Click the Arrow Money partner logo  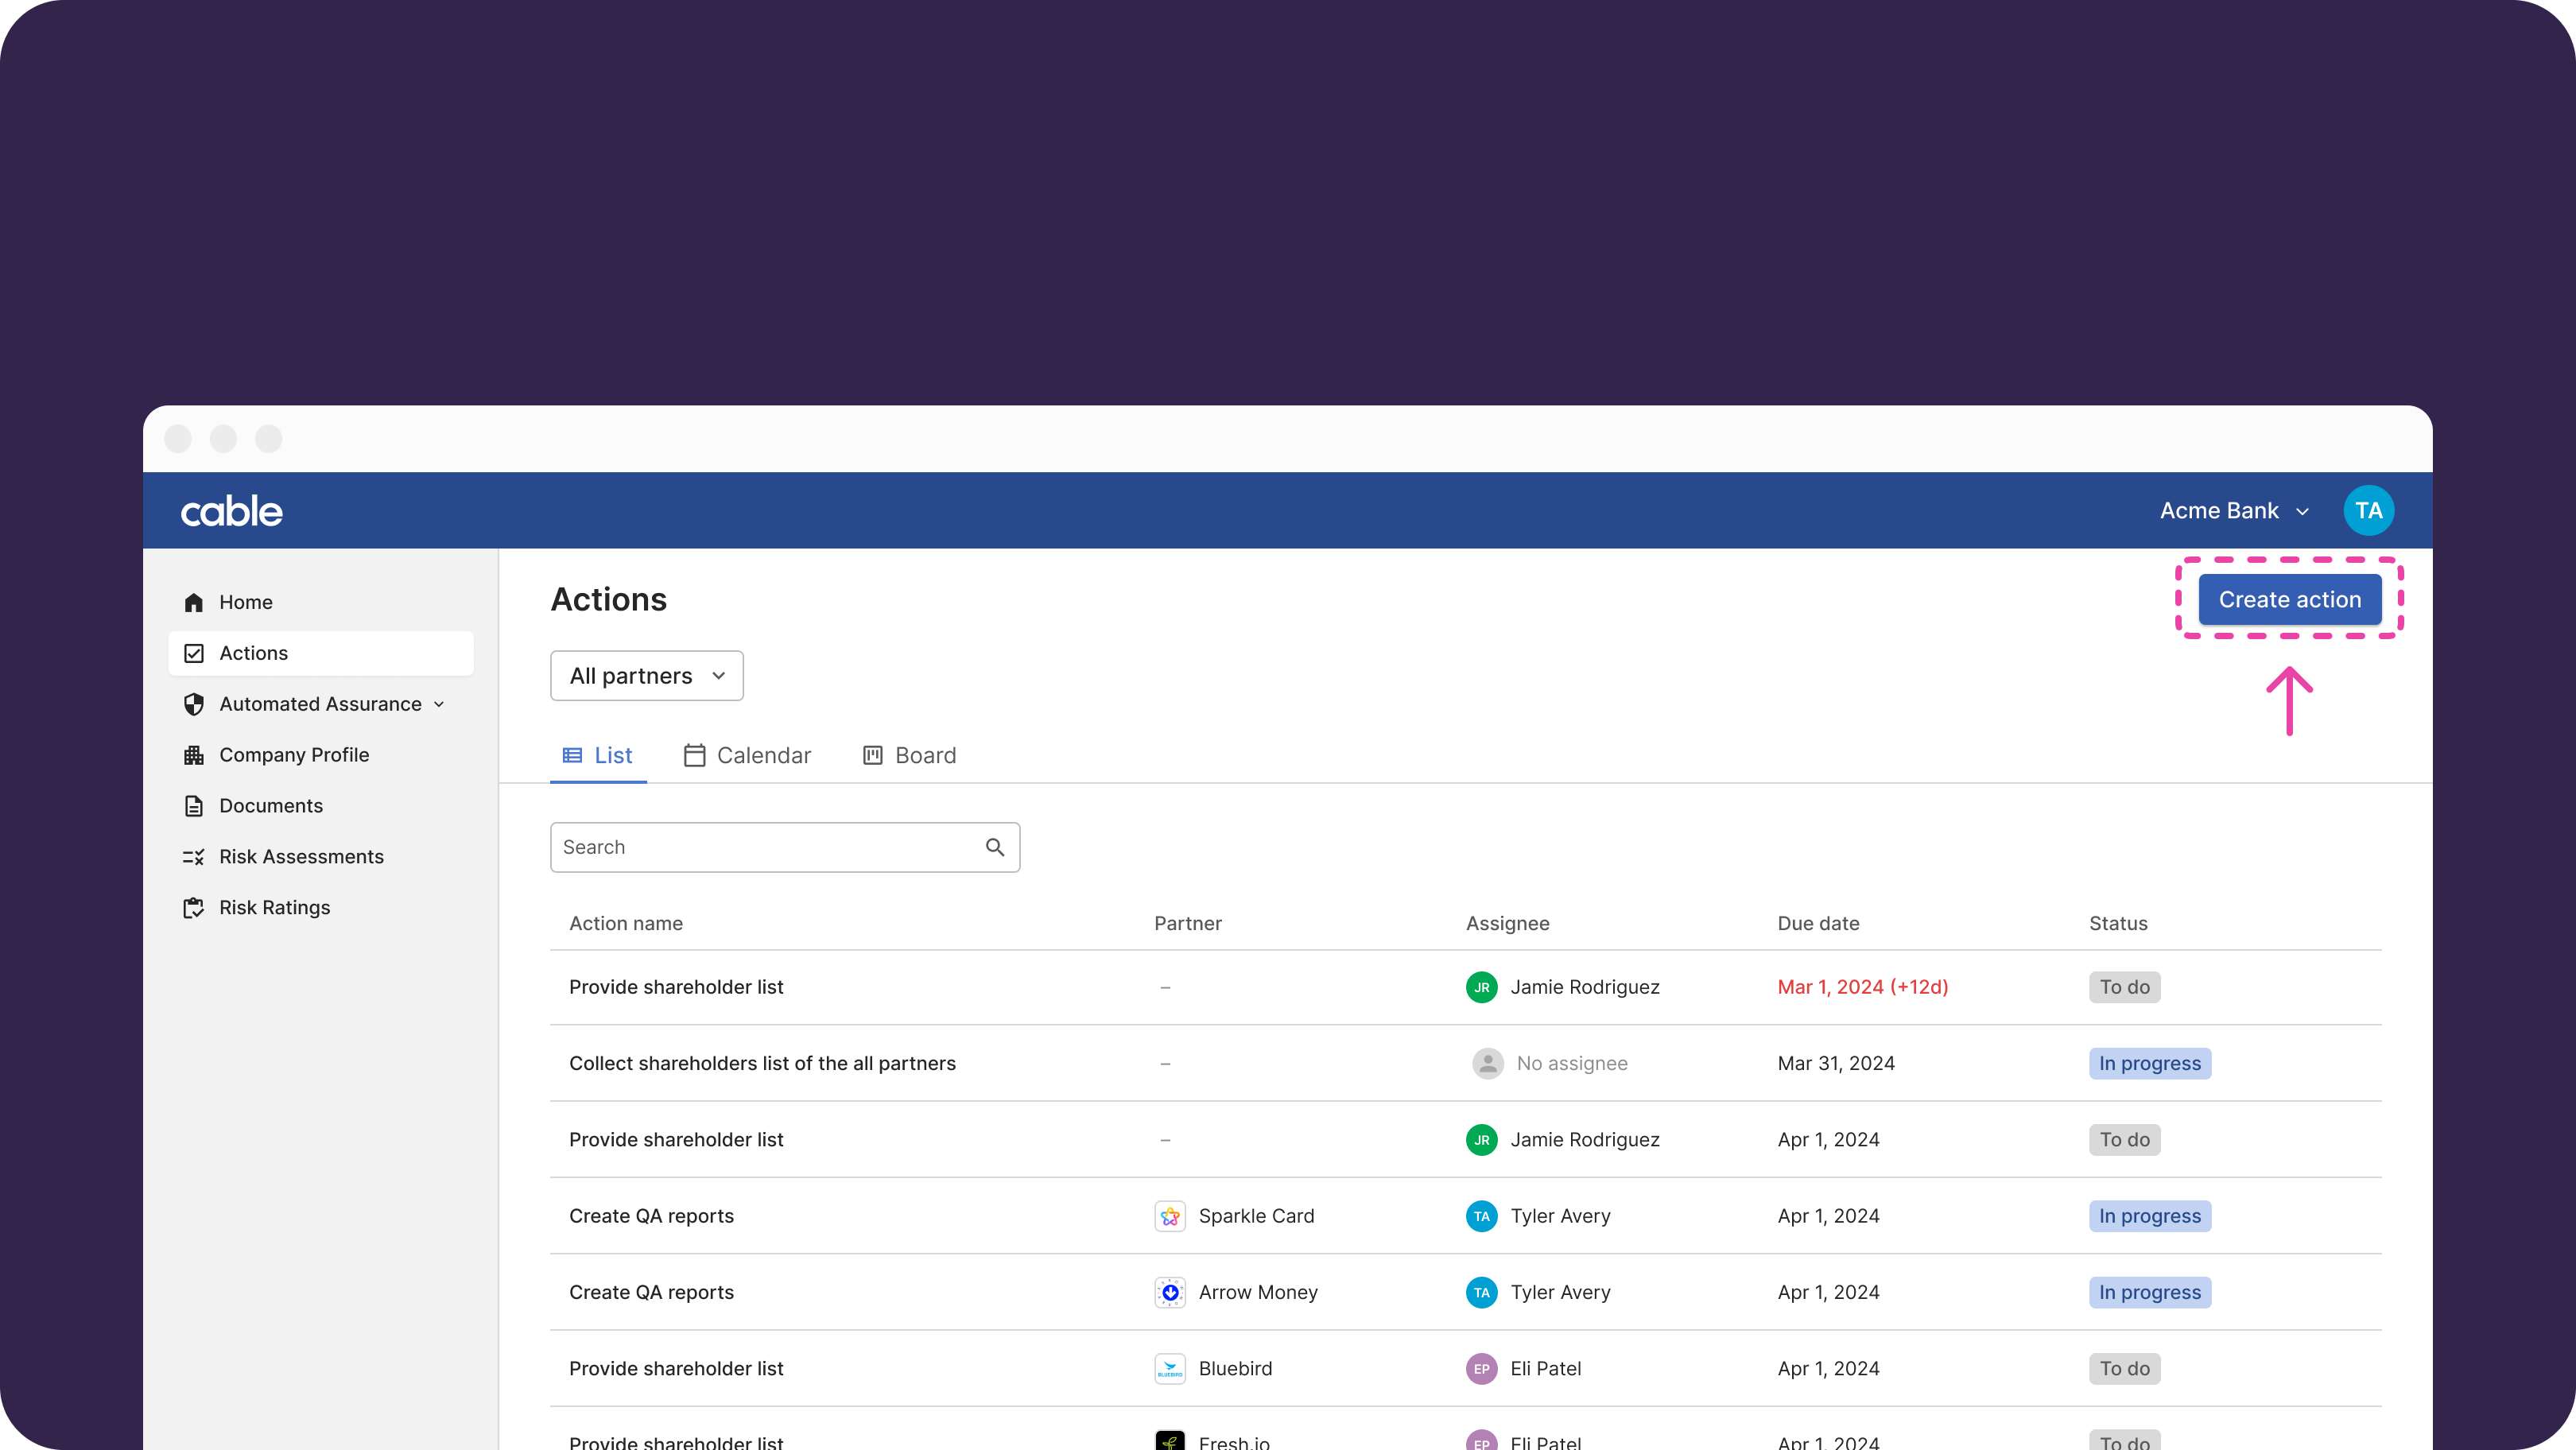coord(1170,1292)
